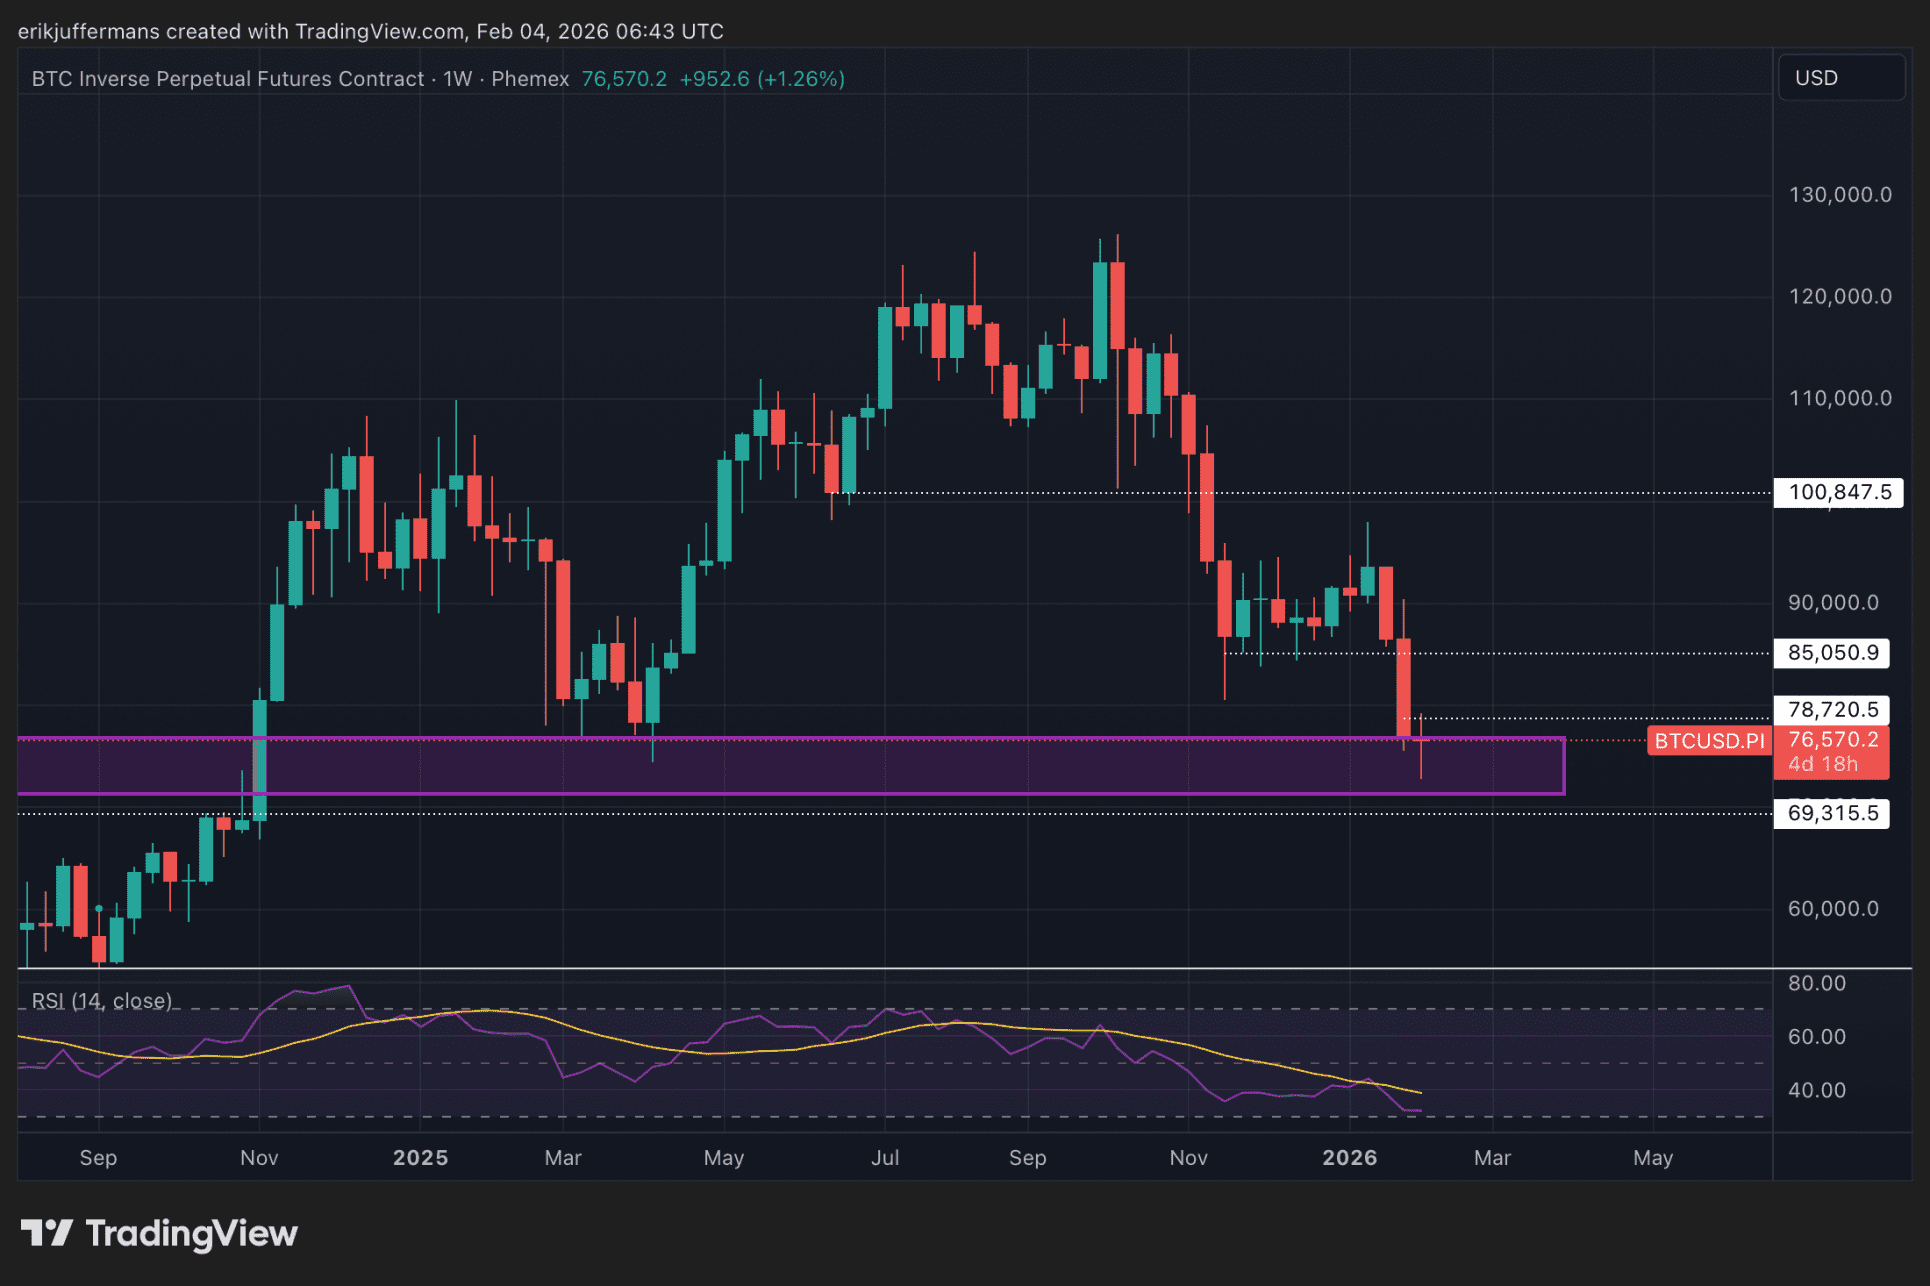Select the purple support zone rectangle
The width and height of the screenshot is (1930, 1286).
coord(790,767)
